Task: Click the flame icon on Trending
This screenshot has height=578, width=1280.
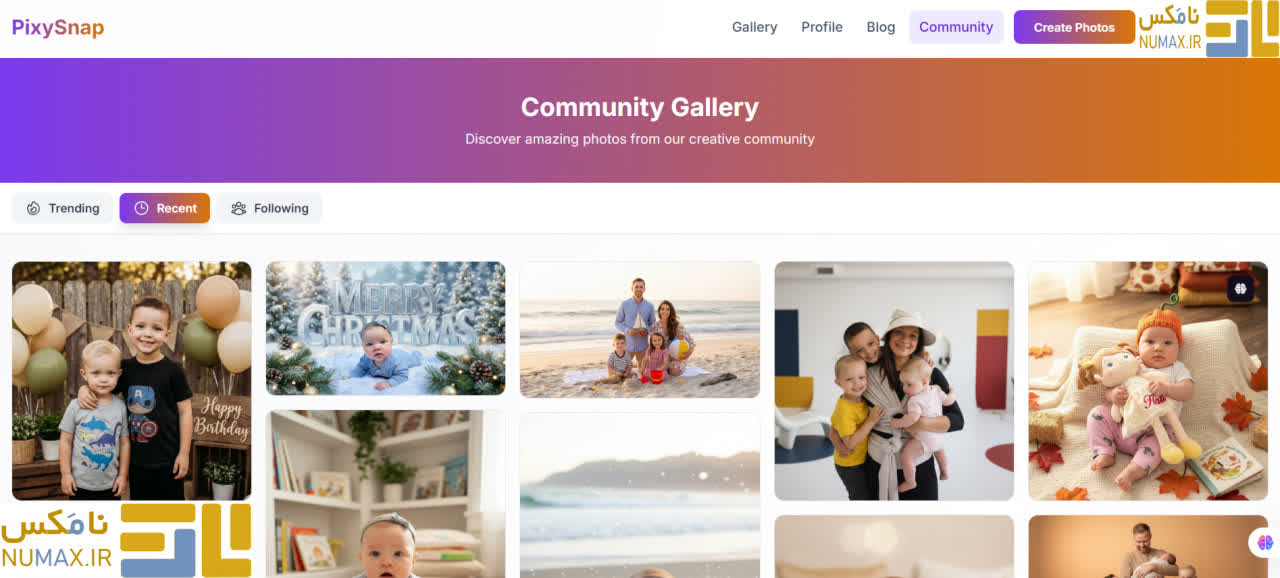Action: point(34,208)
